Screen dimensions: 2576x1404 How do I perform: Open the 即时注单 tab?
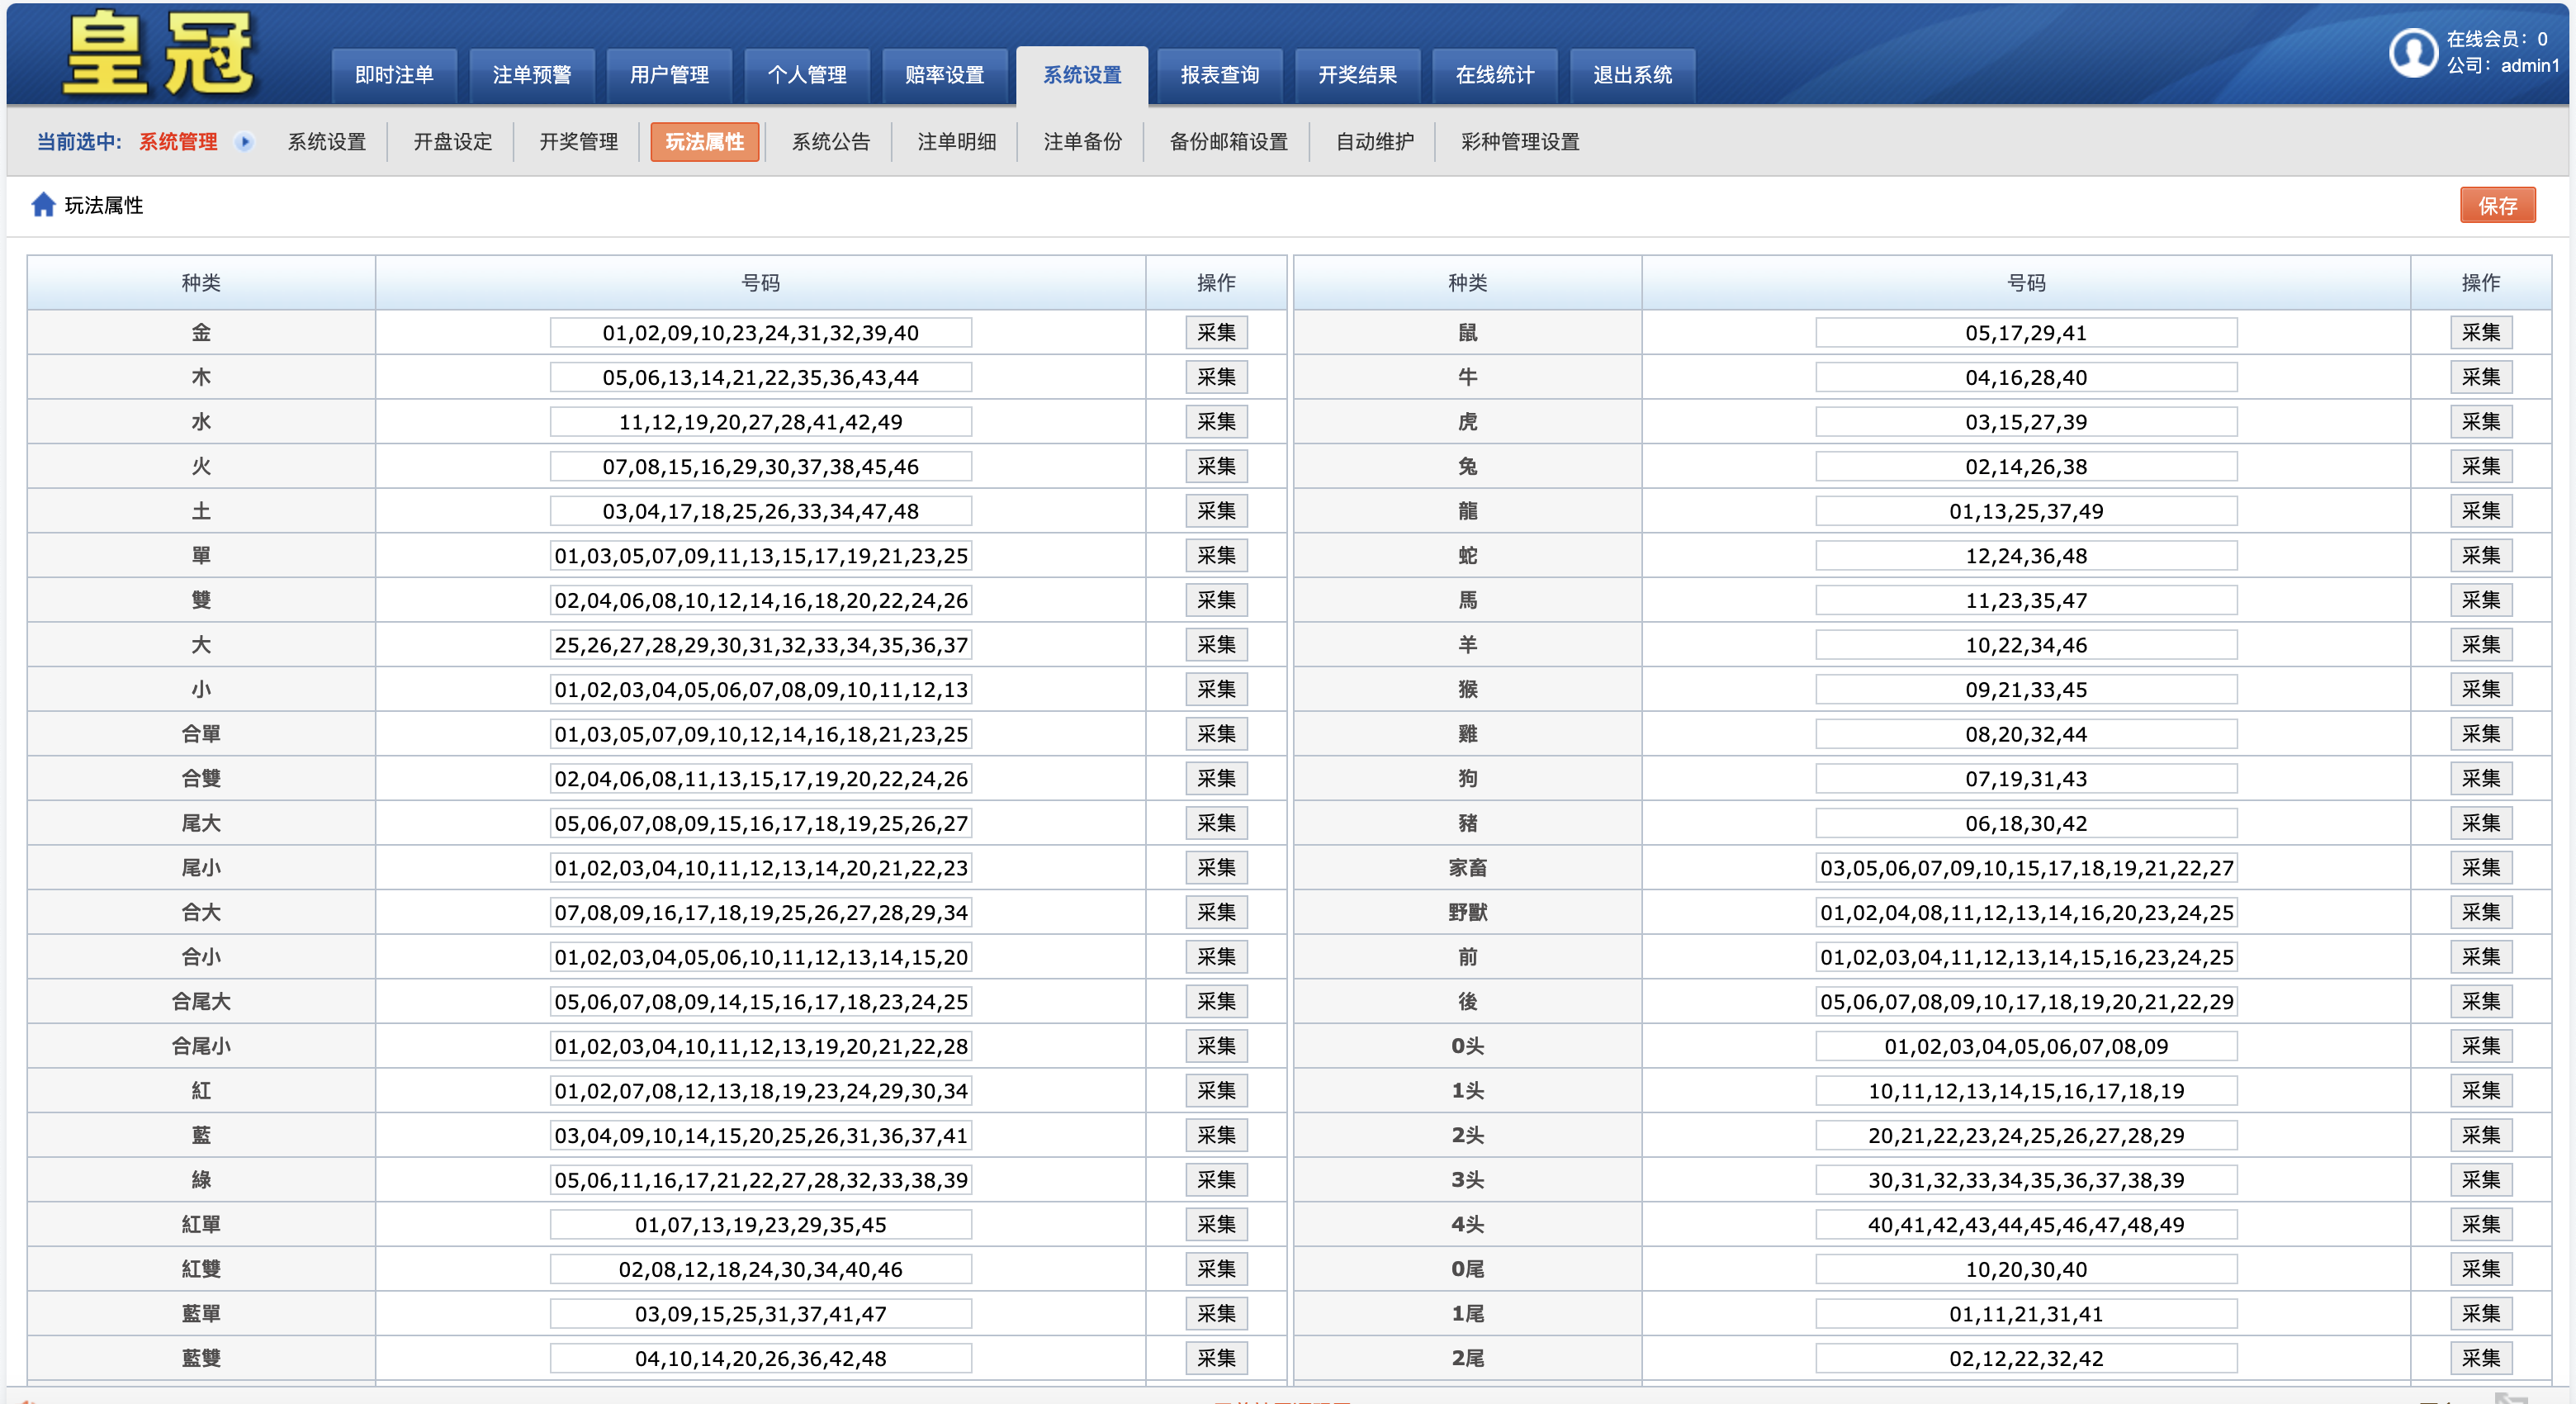(x=394, y=75)
